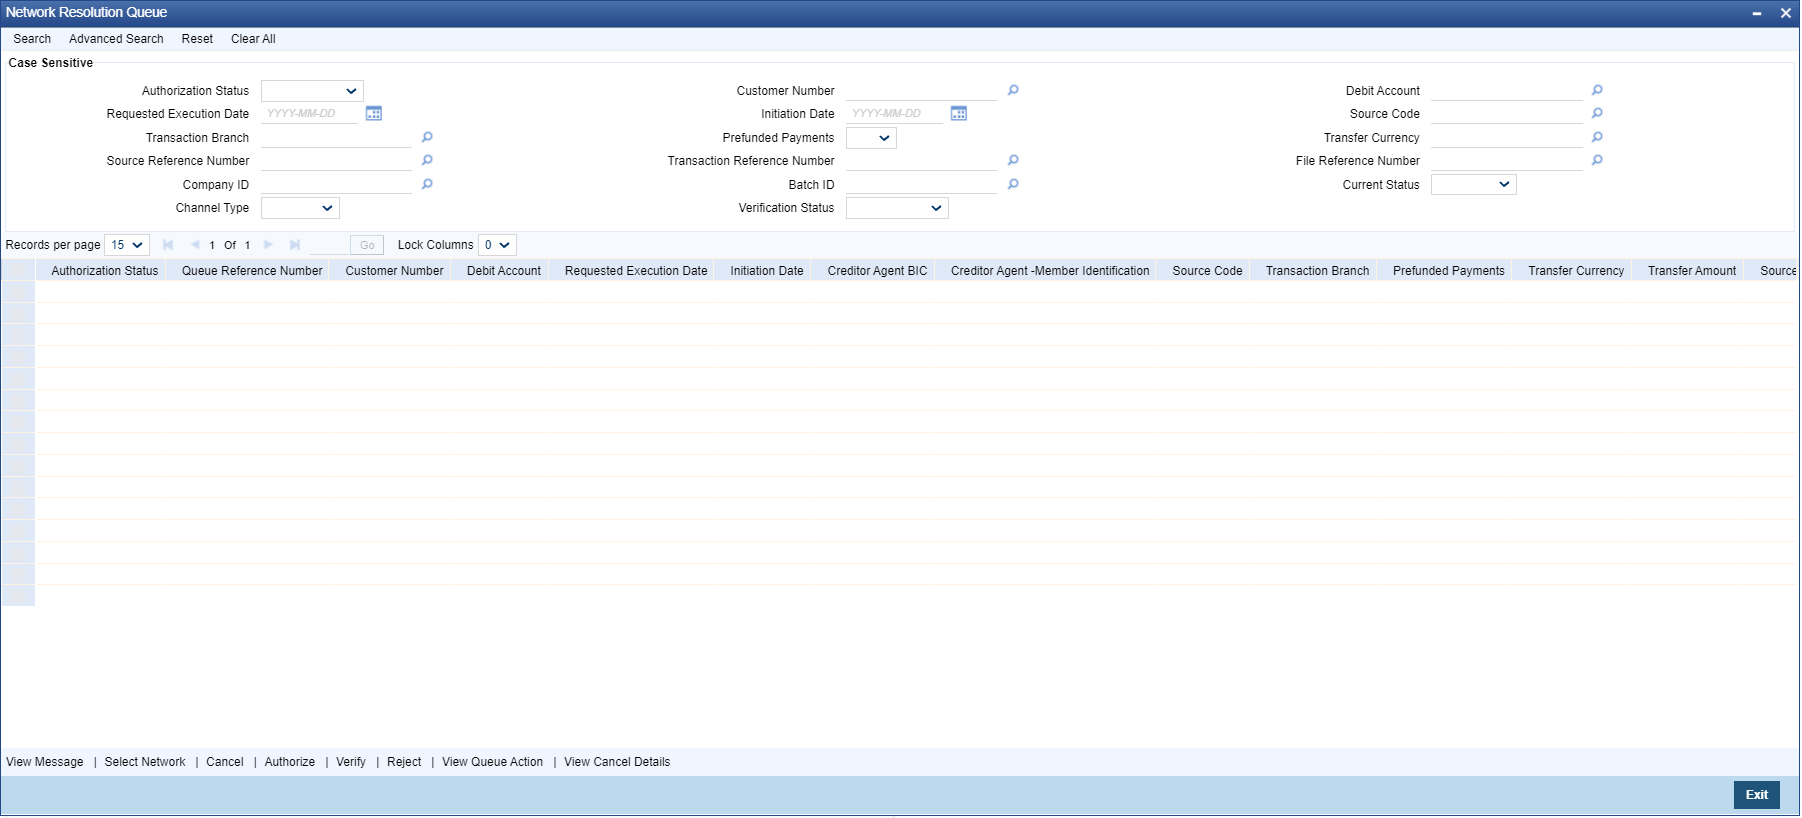Click Cancel action in bottom bar
Image resolution: width=1802 pixels, height=818 pixels.
[x=225, y=762]
